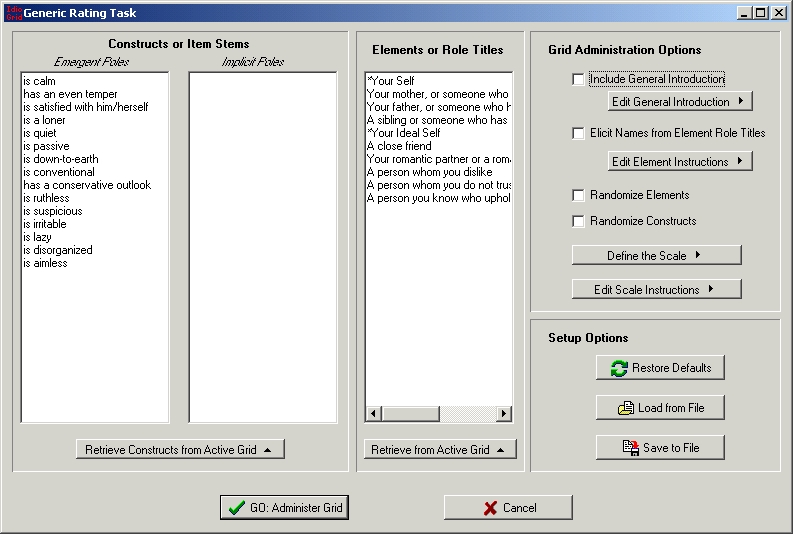Click the green checkmark icon on GO button
The height and width of the screenshot is (534, 793).
(237, 508)
